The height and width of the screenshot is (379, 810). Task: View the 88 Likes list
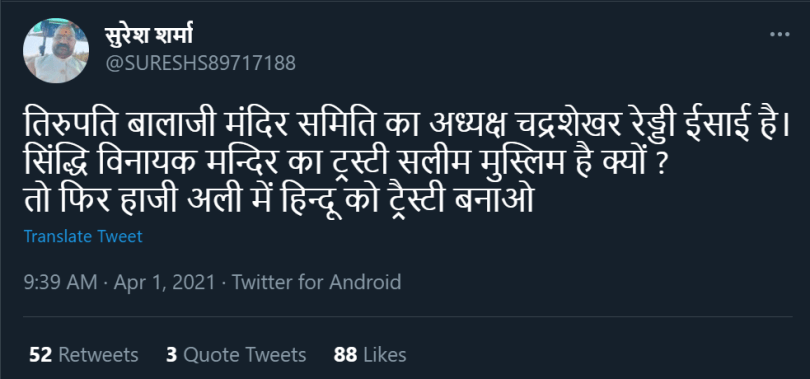[370, 355]
